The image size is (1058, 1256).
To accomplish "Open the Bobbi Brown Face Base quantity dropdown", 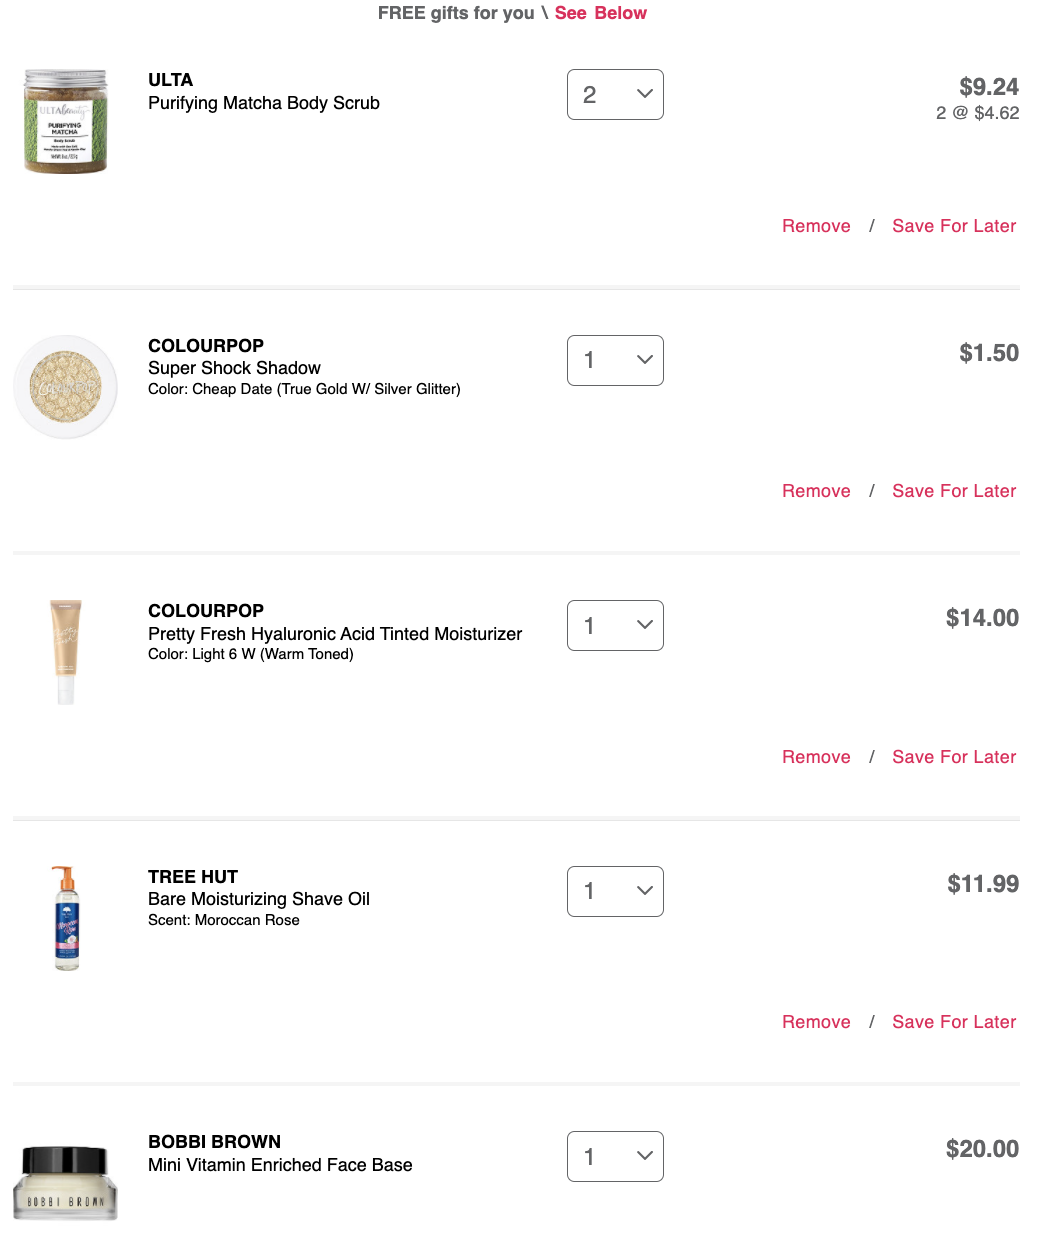I will point(615,1156).
